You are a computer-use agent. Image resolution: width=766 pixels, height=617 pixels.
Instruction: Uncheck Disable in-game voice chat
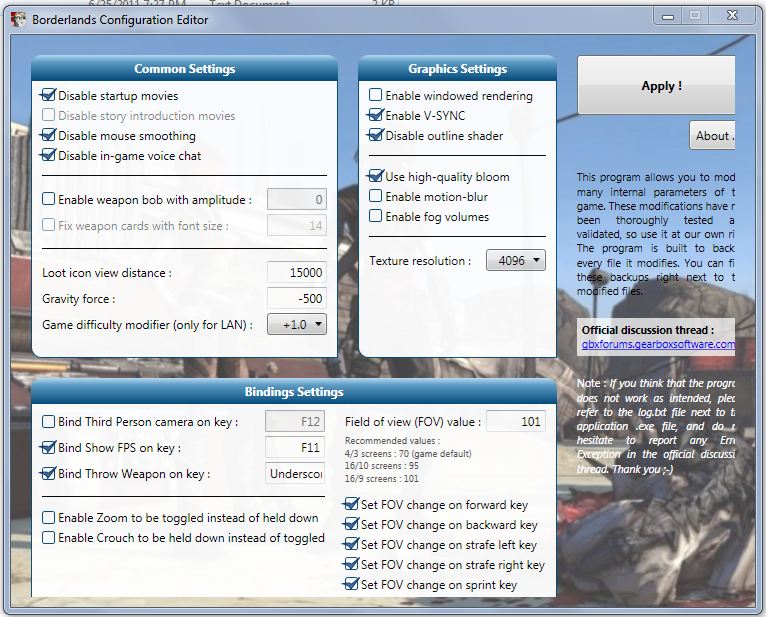48,155
